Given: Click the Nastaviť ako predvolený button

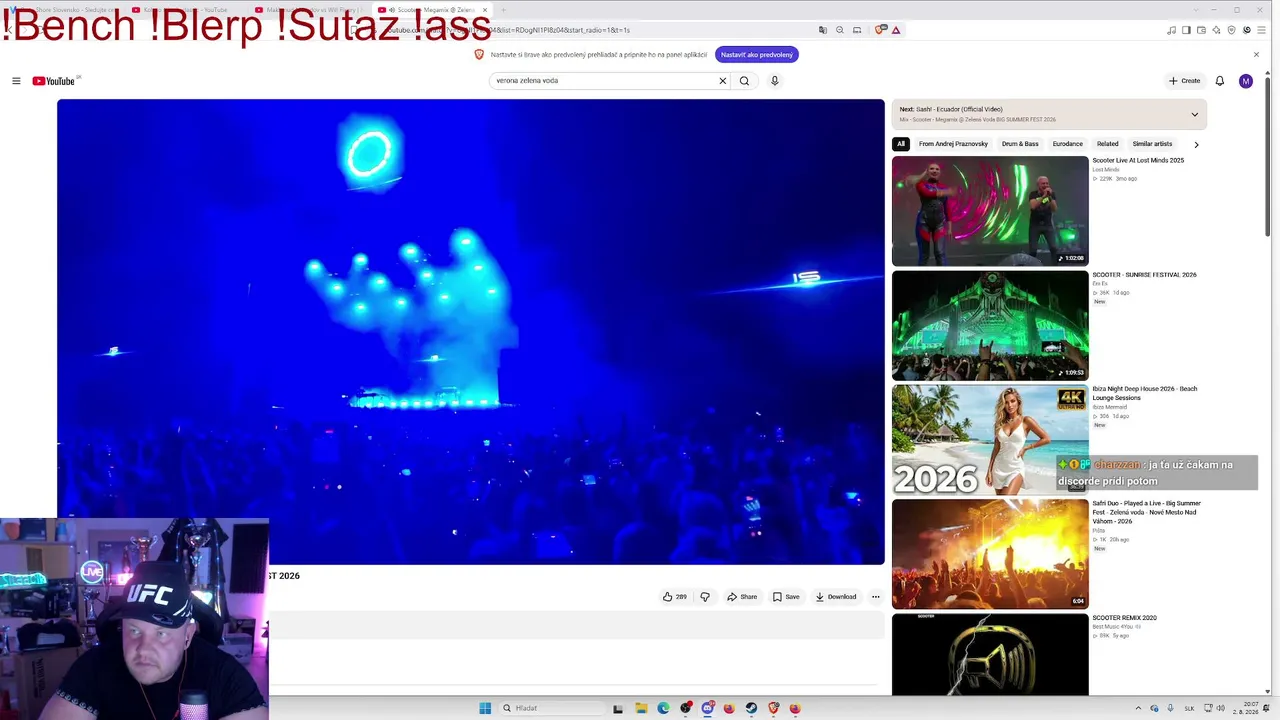Looking at the screenshot, I should tap(757, 55).
